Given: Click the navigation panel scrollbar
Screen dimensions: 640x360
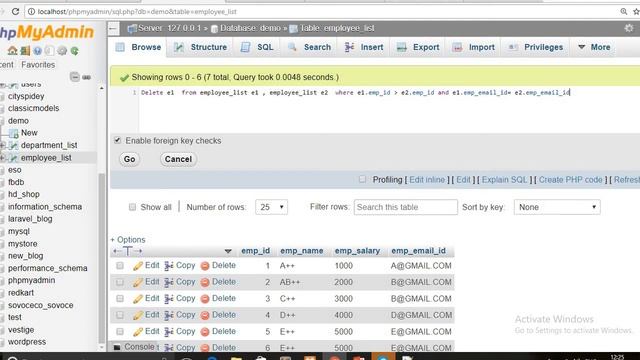Looking at the screenshot, I should 102,257.
